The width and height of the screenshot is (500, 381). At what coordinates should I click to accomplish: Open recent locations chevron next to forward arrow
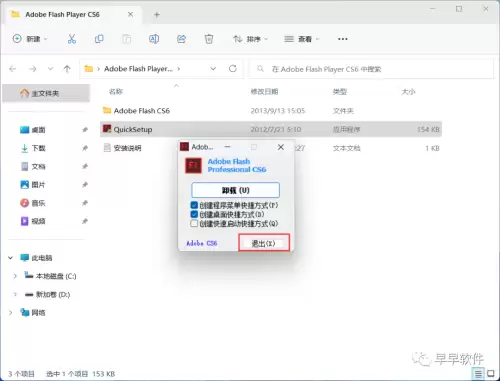pyautogui.click(x=50, y=69)
